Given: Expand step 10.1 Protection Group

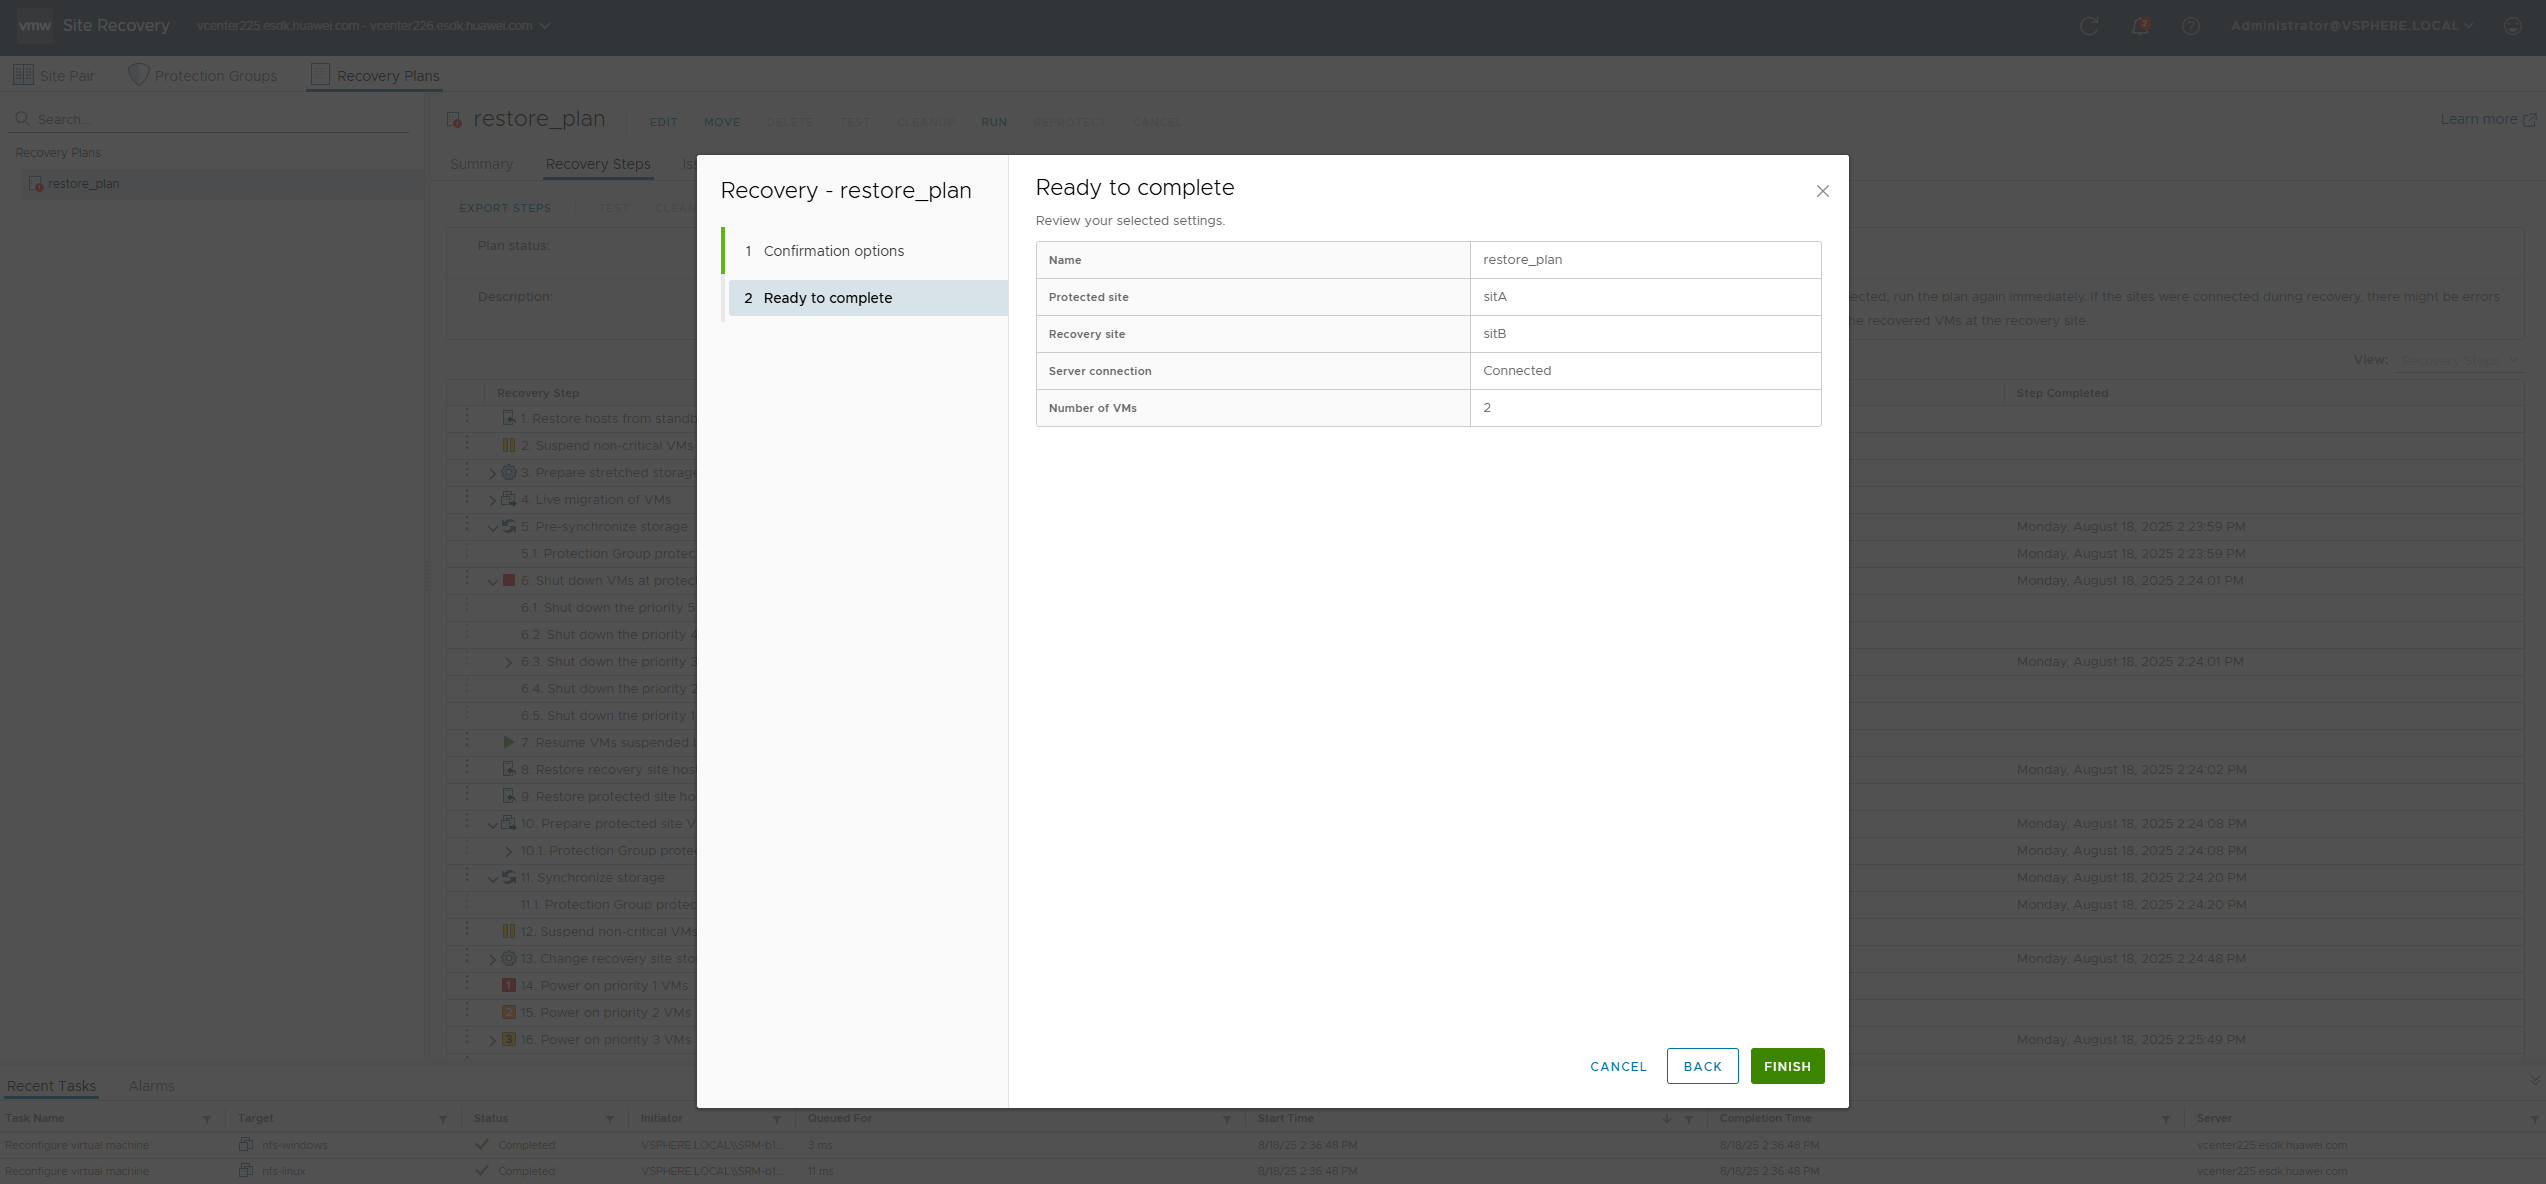Looking at the screenshot, I should (x=509, y=851).
